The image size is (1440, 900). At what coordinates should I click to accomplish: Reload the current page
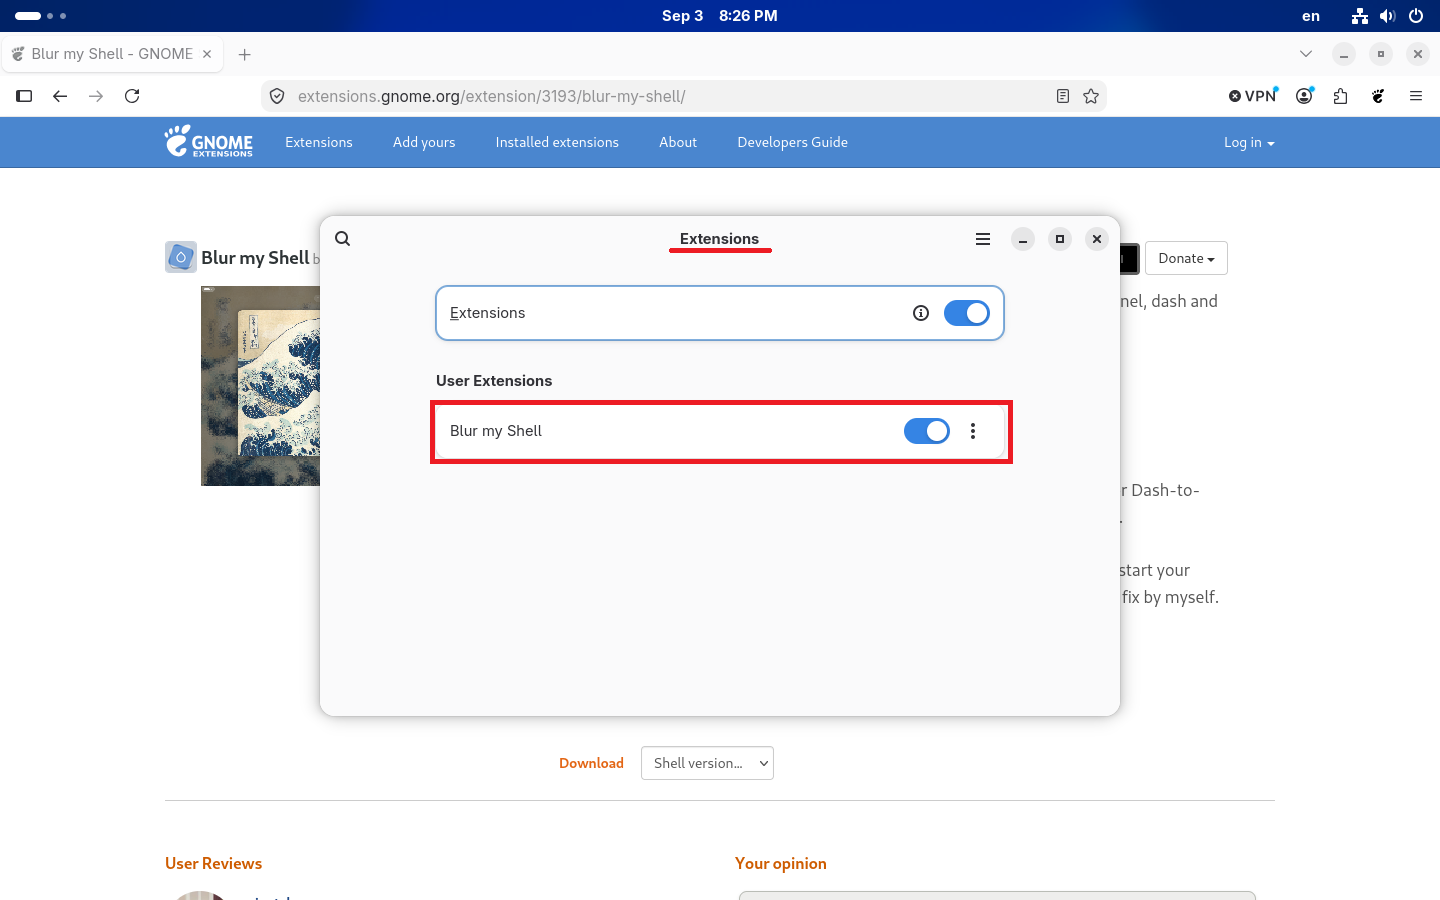(x=132, y=96)
